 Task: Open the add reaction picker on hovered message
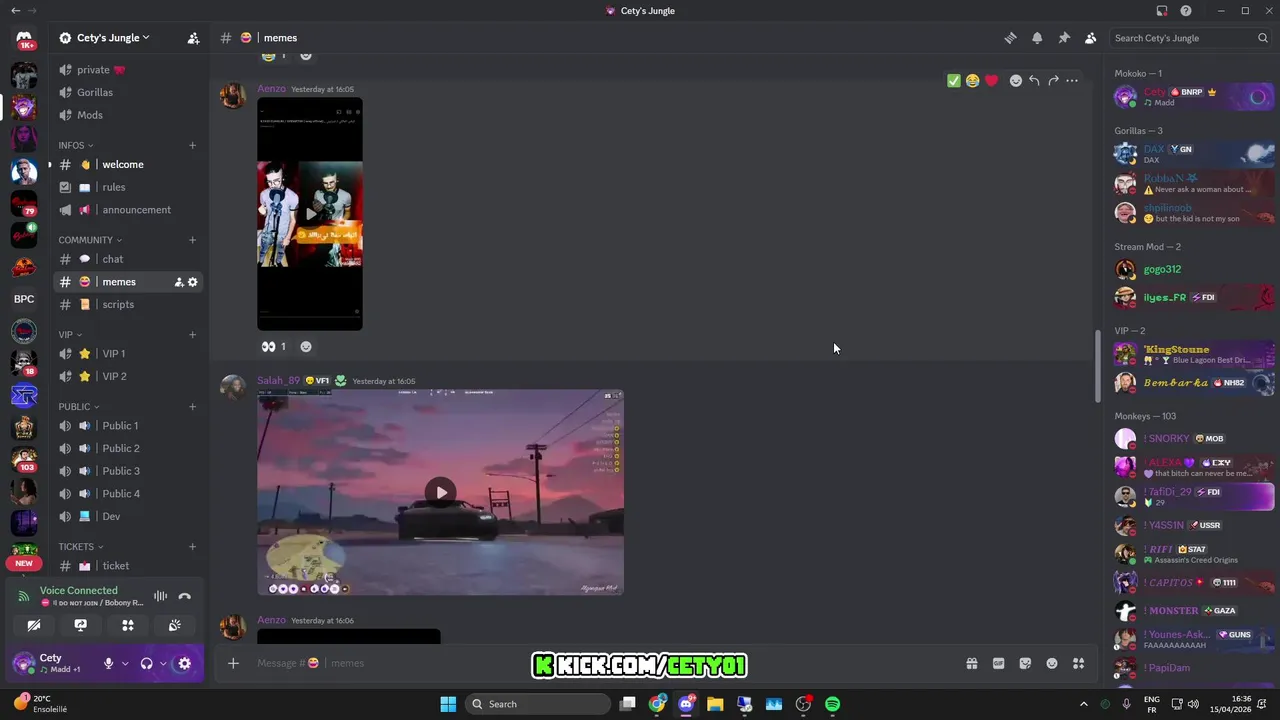[1016, 81]
